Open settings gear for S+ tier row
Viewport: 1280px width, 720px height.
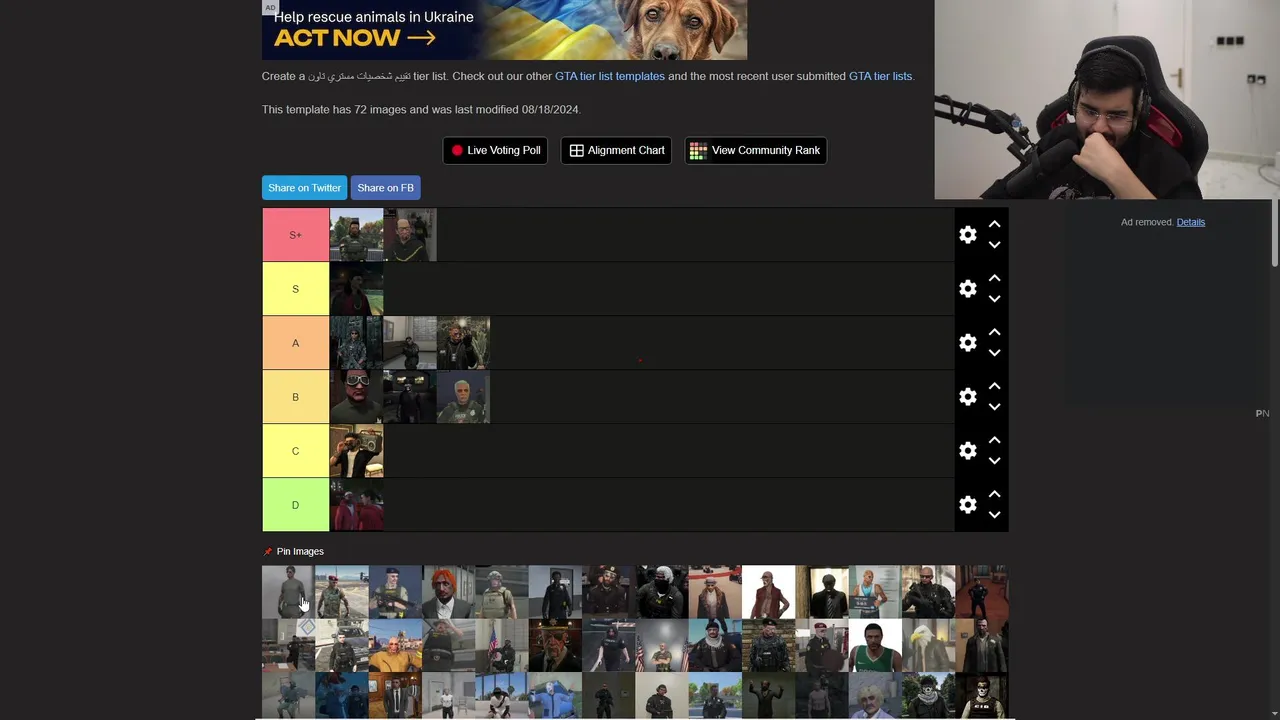click(967, 234)
